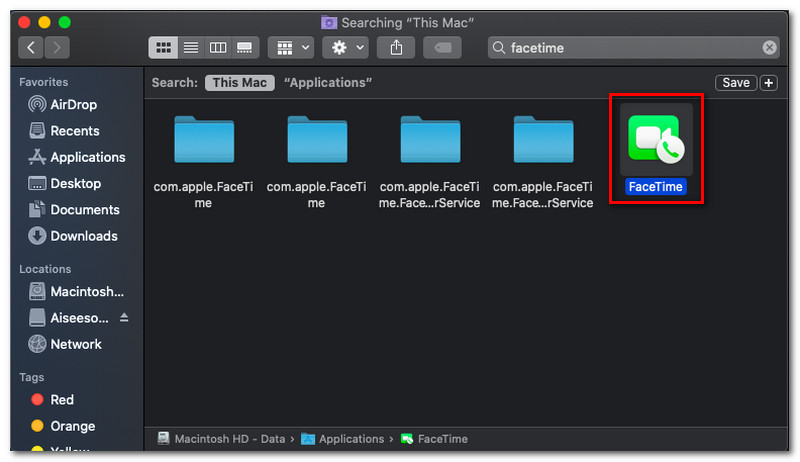Click the window title proxy folder icon

(x=329, y=22)
